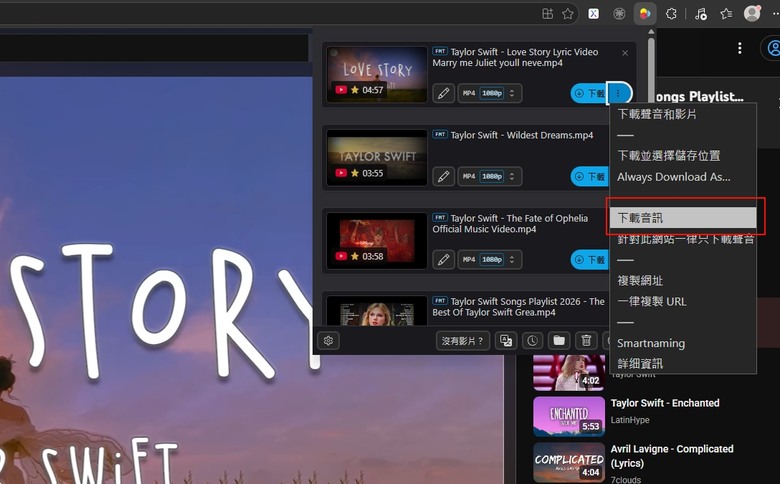This screenshot has height=484, width=780.
Task: Open the white X extension icon
Action: pos(593,13)
